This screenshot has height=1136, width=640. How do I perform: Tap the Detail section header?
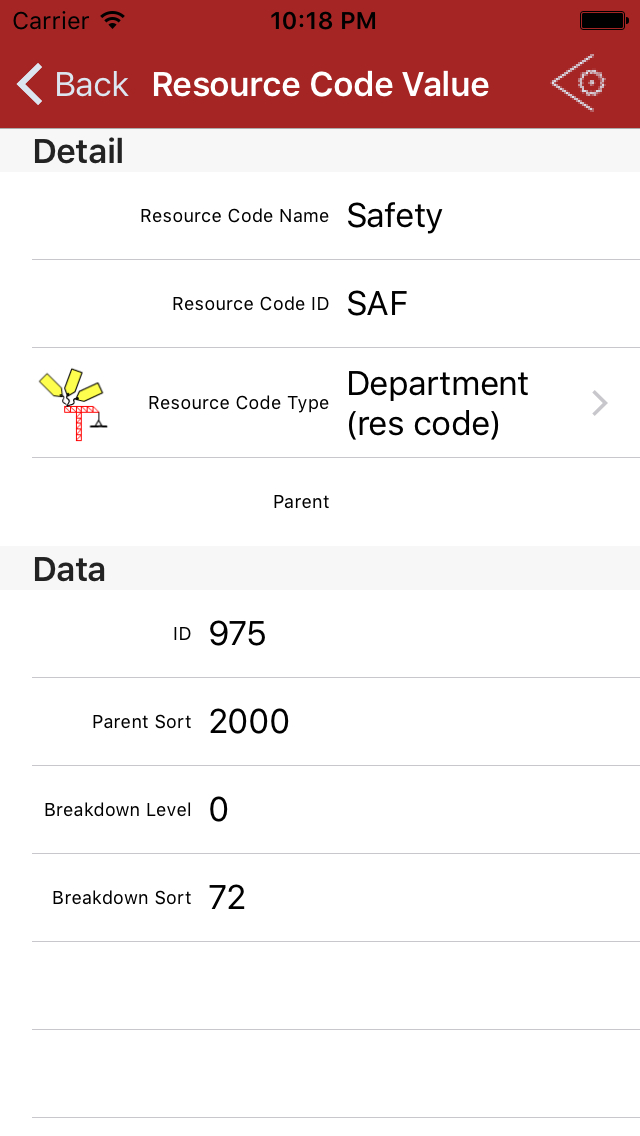pos(79,151)
